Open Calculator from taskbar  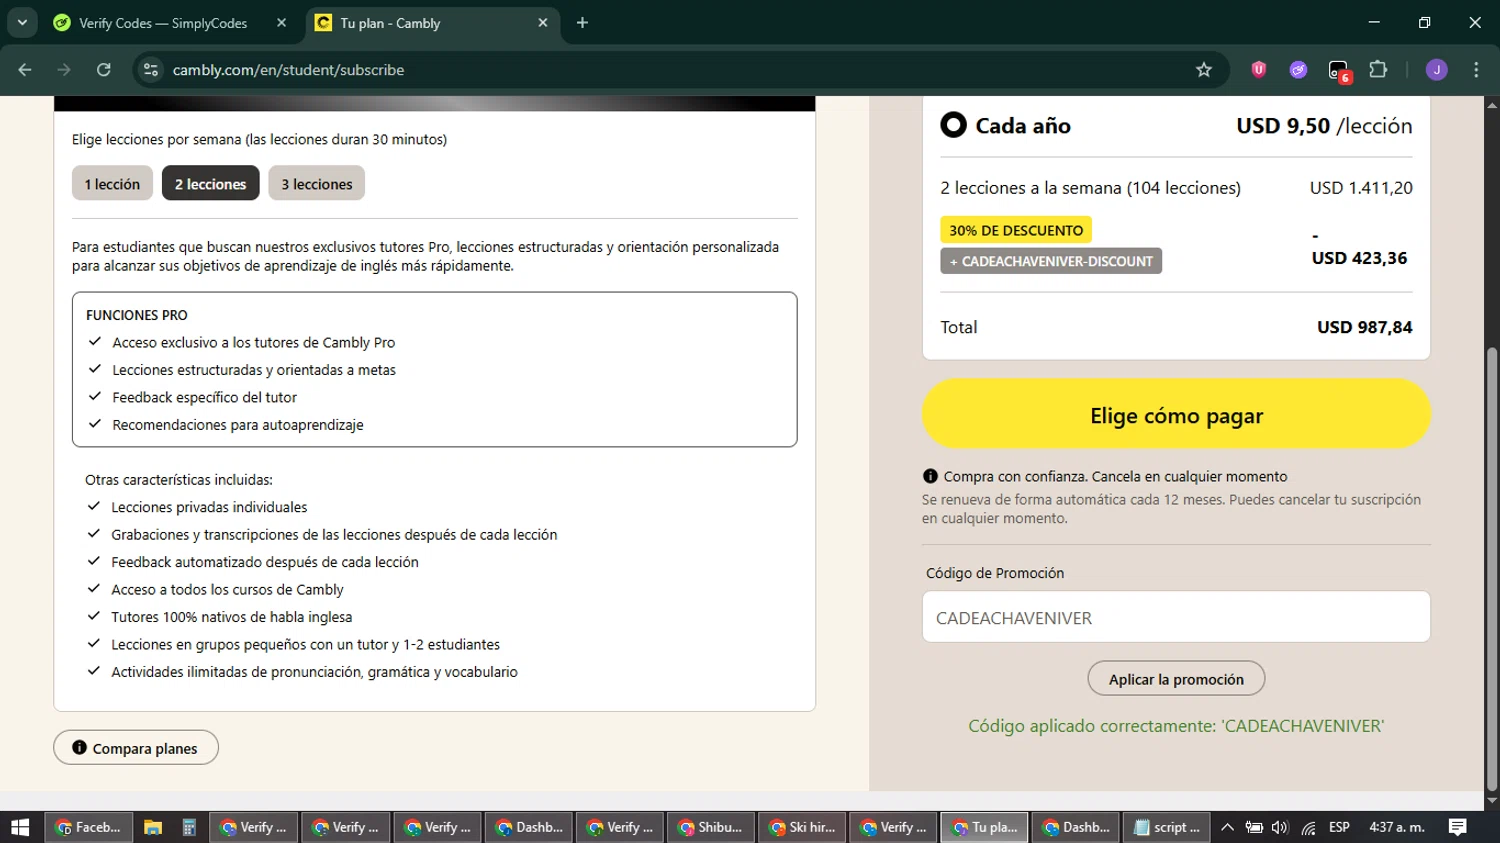click(x=189, y=827)
